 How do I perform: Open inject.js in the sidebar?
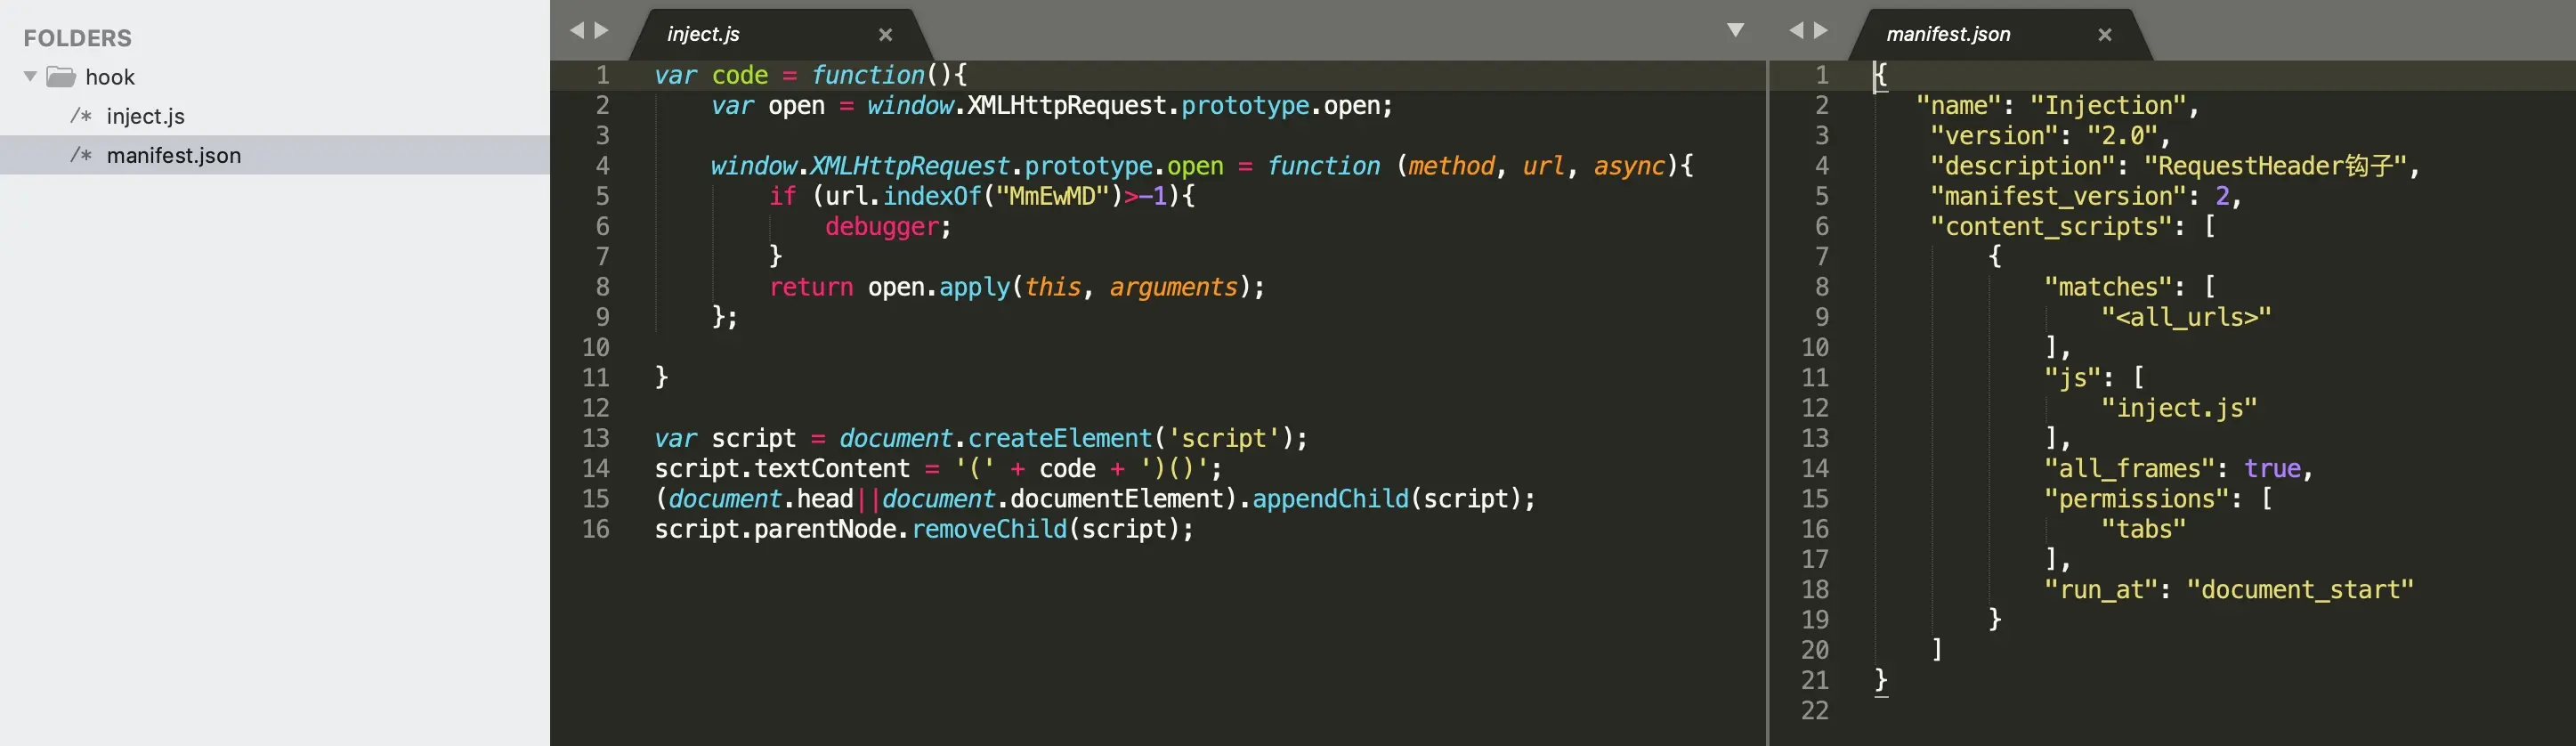[x=146, y=116]
